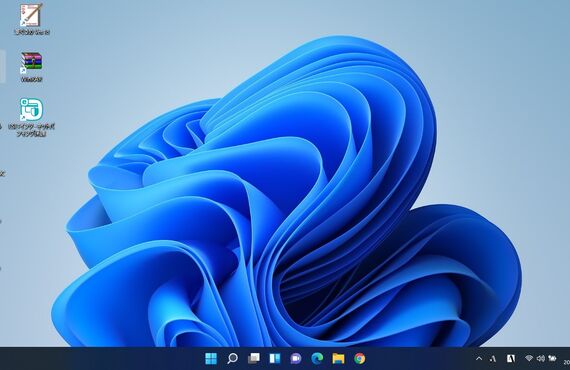
Task: Open the Windows Start menu
Action: (x=211, y=358)
